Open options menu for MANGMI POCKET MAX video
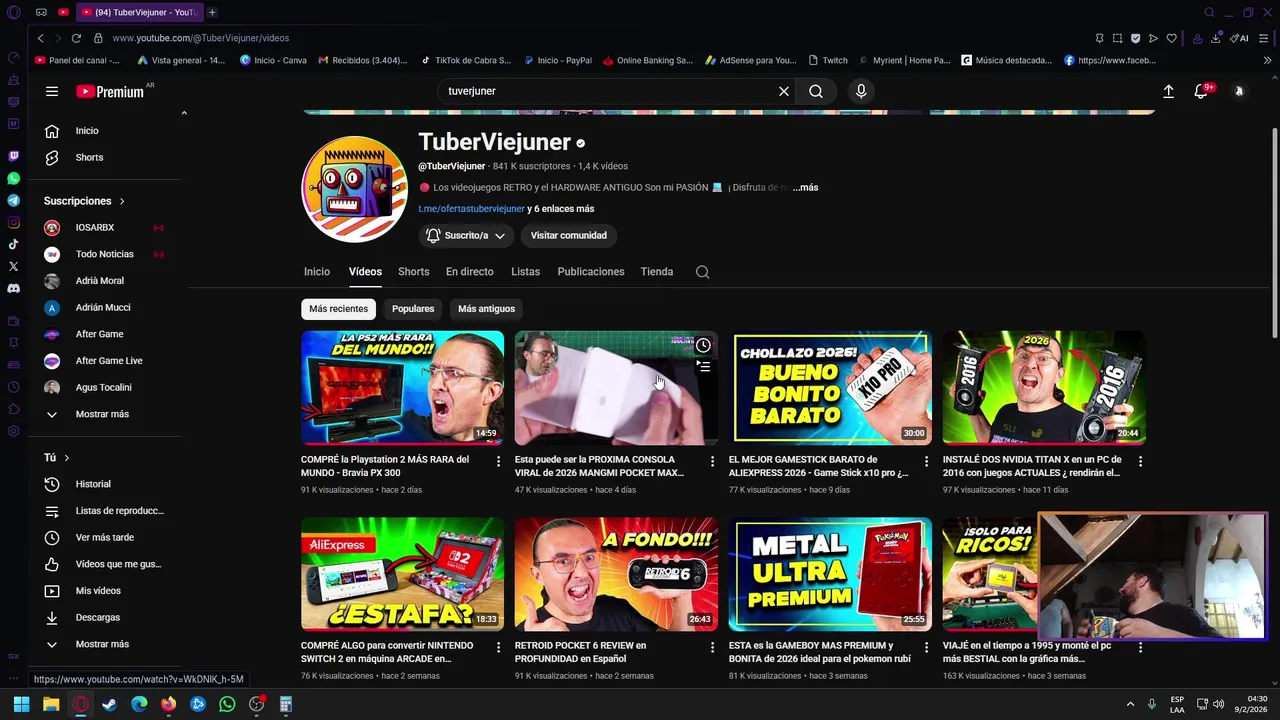The image size is (1280, 720). point(712,461)
